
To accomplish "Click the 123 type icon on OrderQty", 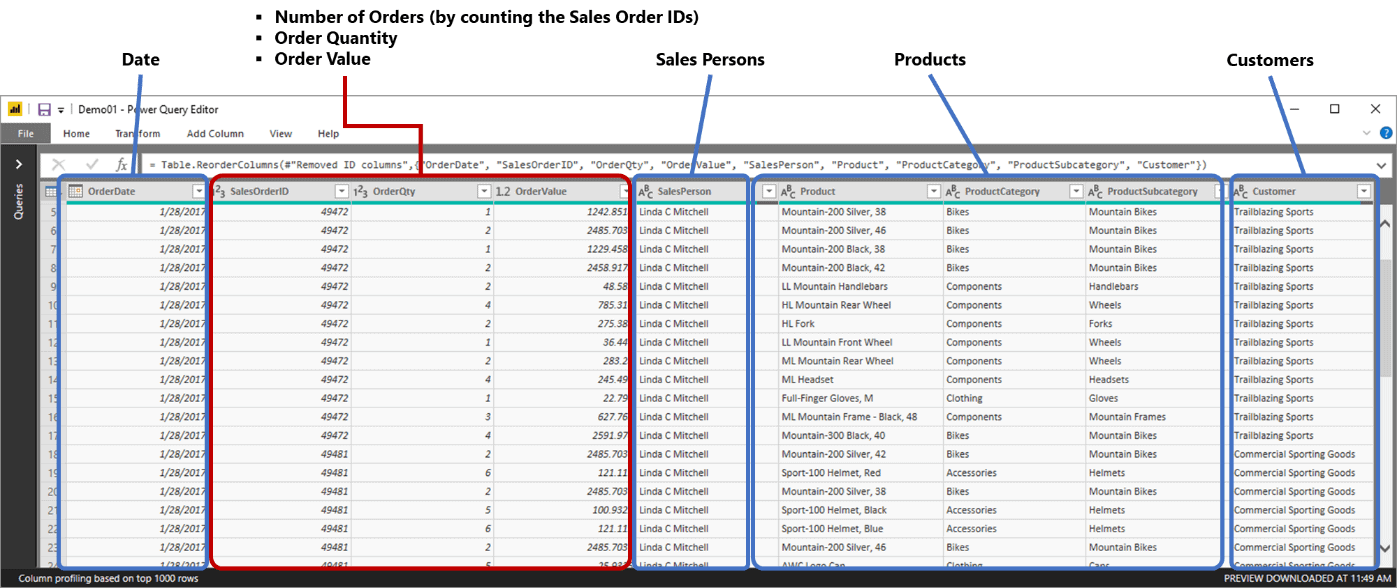I will [x=361, y=191].
